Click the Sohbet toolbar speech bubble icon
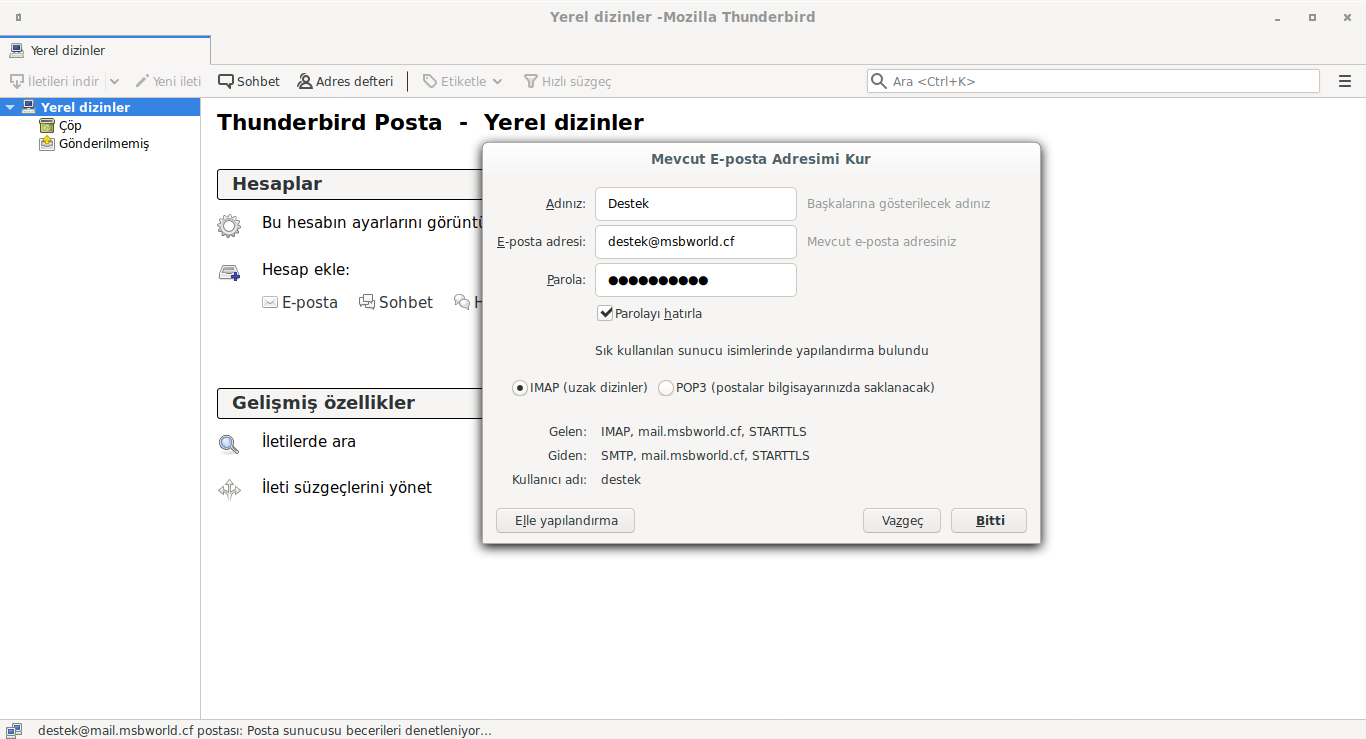This screenshot has width=1366, height=739. (x=226, y=81)
